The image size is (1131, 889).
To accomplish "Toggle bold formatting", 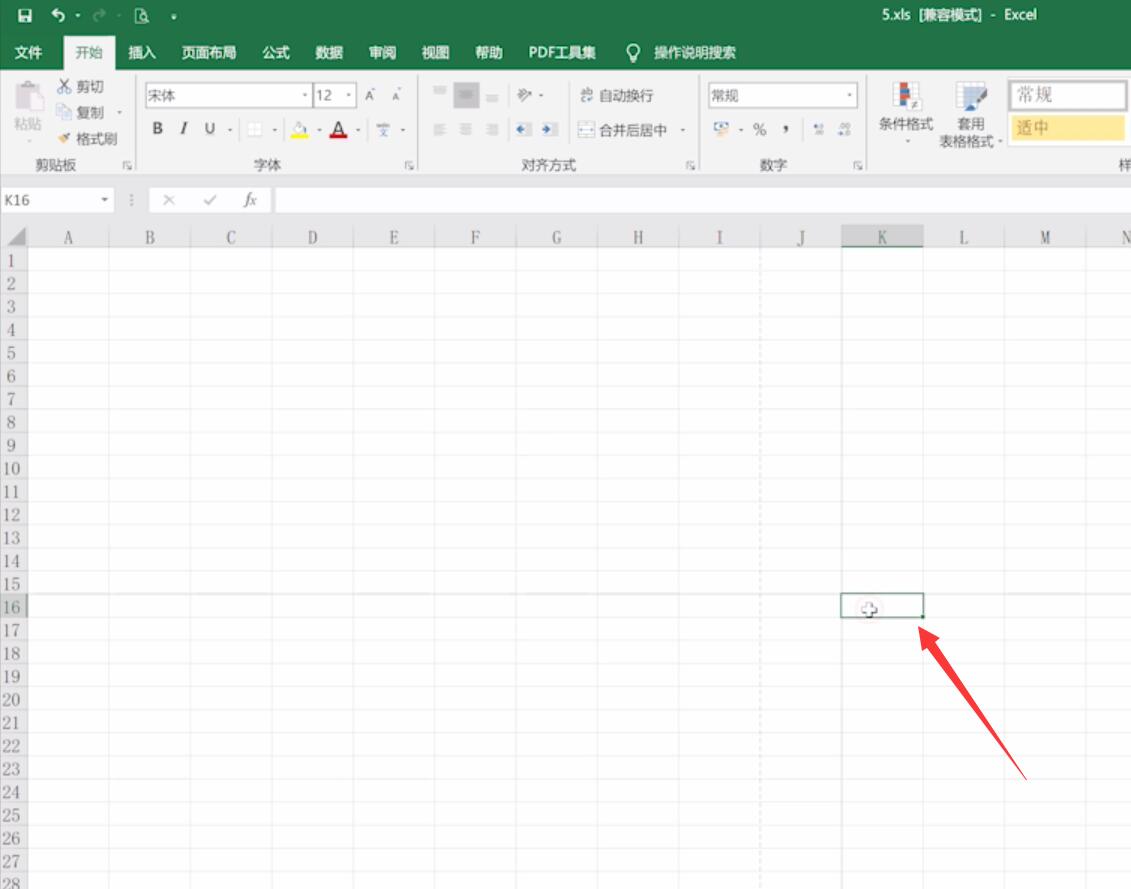I will [x=157, y=128].
